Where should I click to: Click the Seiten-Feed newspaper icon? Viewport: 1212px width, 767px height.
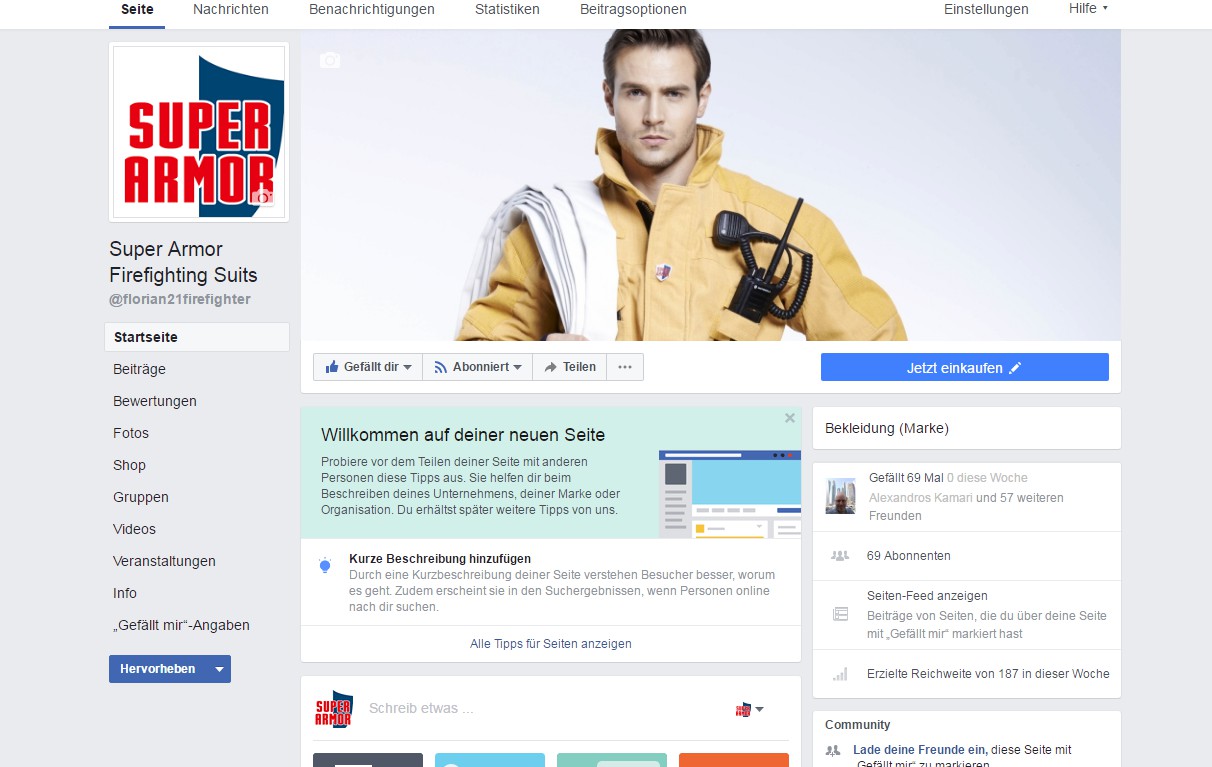point(840,614)
